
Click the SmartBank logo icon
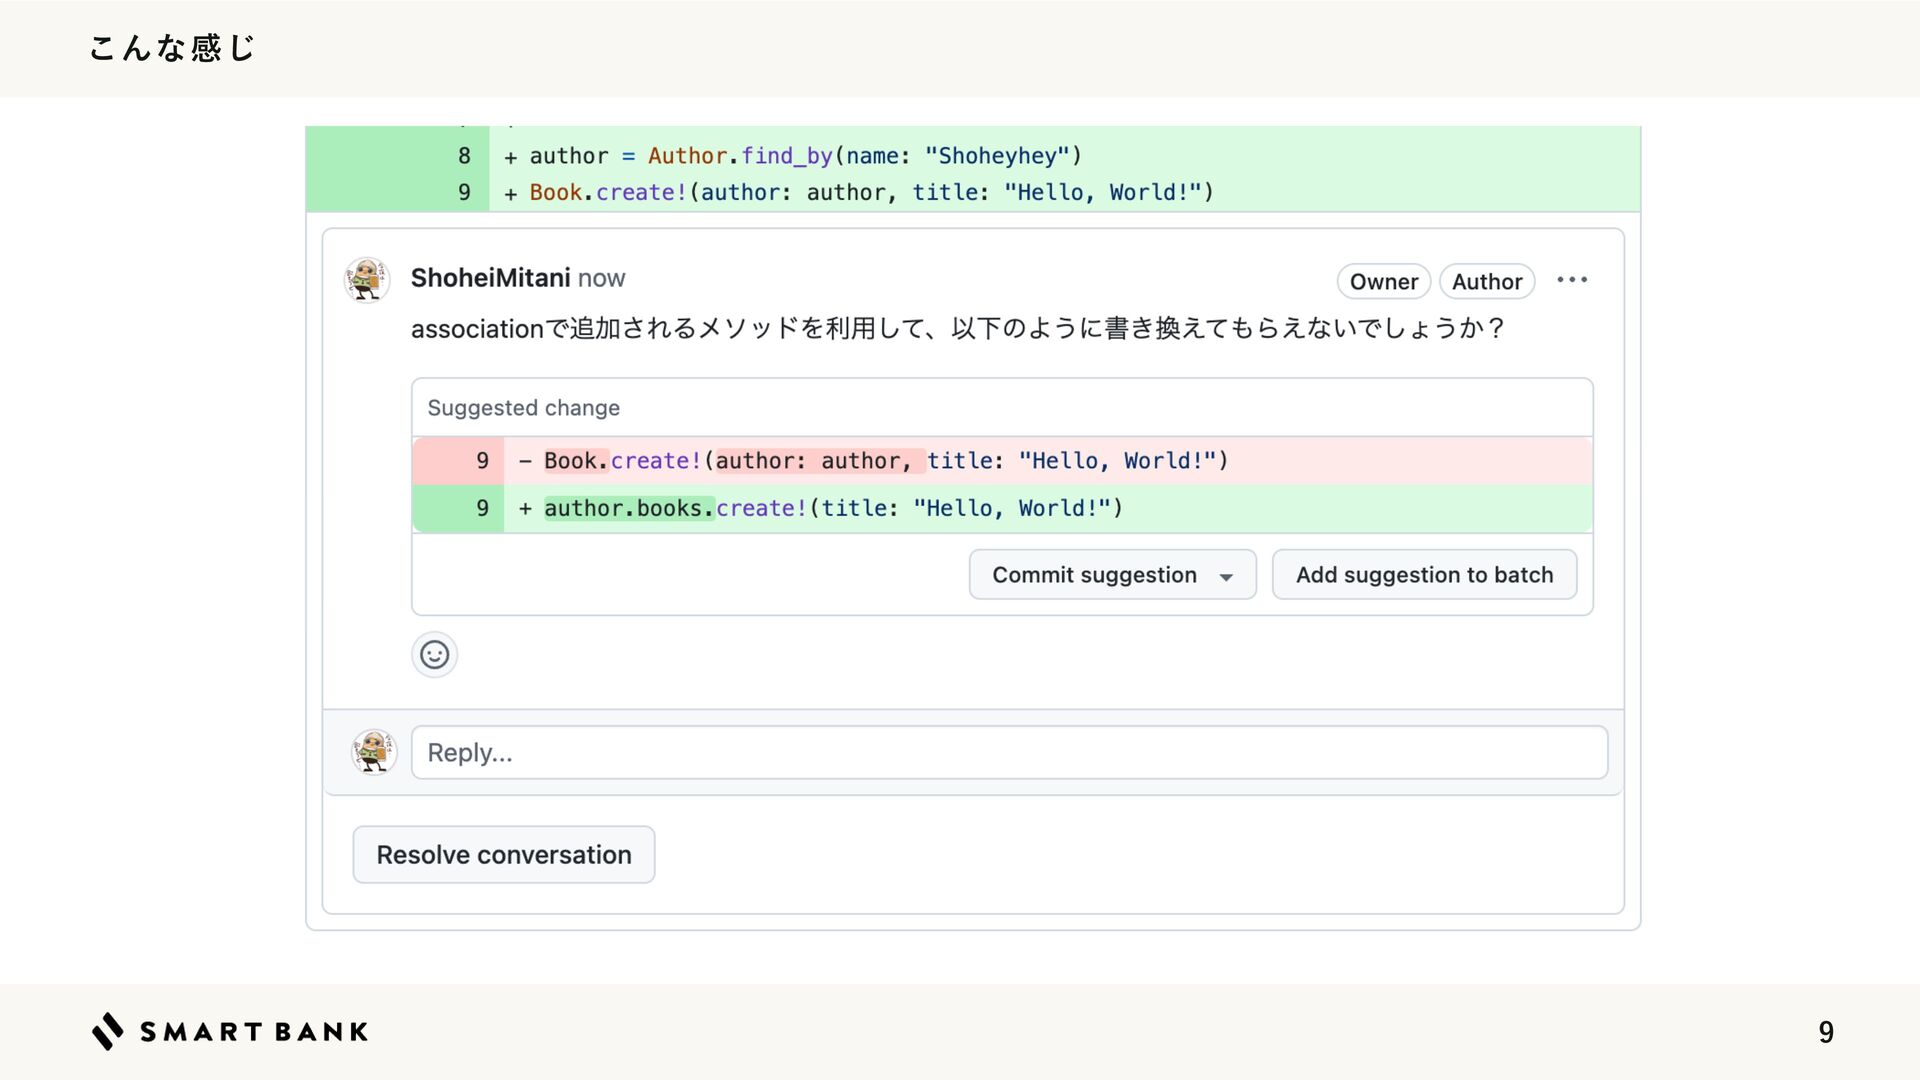point(108,1031)
